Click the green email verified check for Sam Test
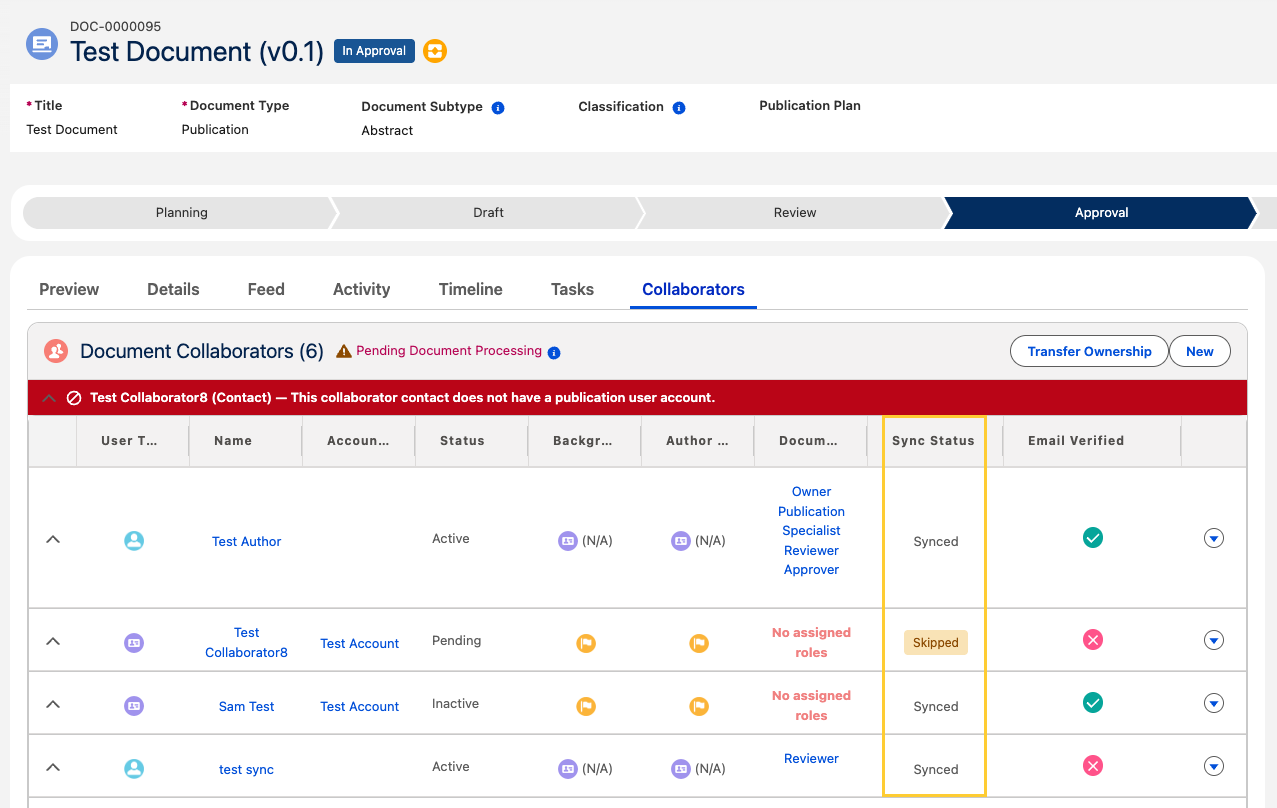The width and height of the screenshot is (1277, 808). click(1093, 703)
